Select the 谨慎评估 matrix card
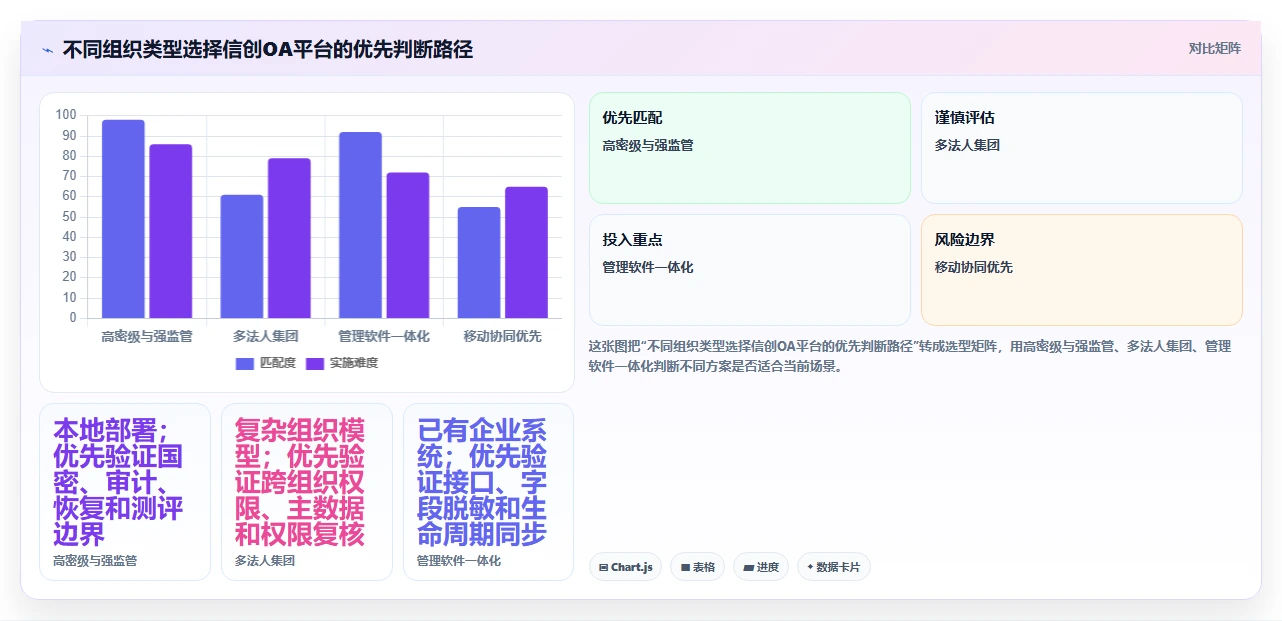The image size is (1282, 621). pyautogui.click(x=1082, y=148)
